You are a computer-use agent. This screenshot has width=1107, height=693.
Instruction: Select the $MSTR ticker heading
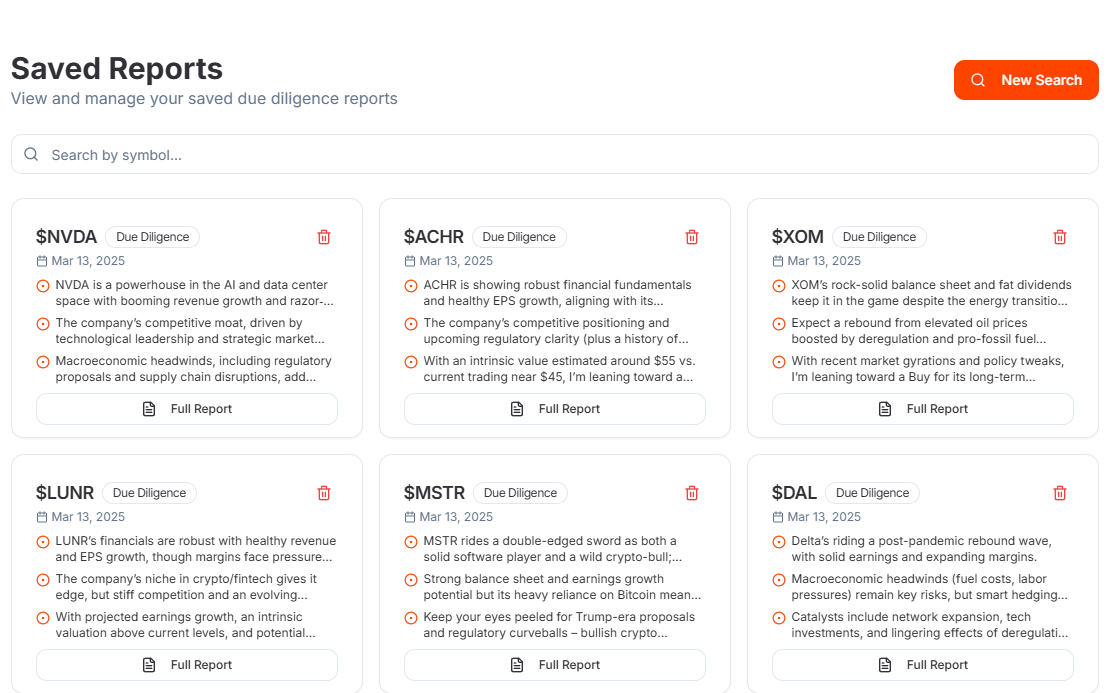tap(434, 493)
